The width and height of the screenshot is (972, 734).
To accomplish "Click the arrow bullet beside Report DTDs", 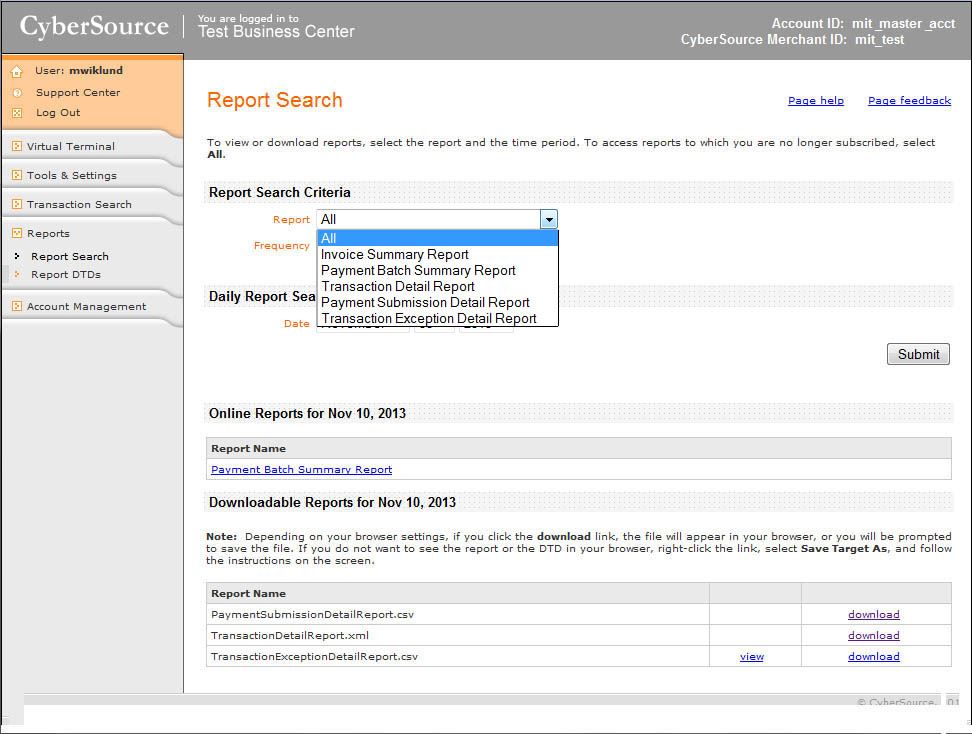I will coord(16,274).
